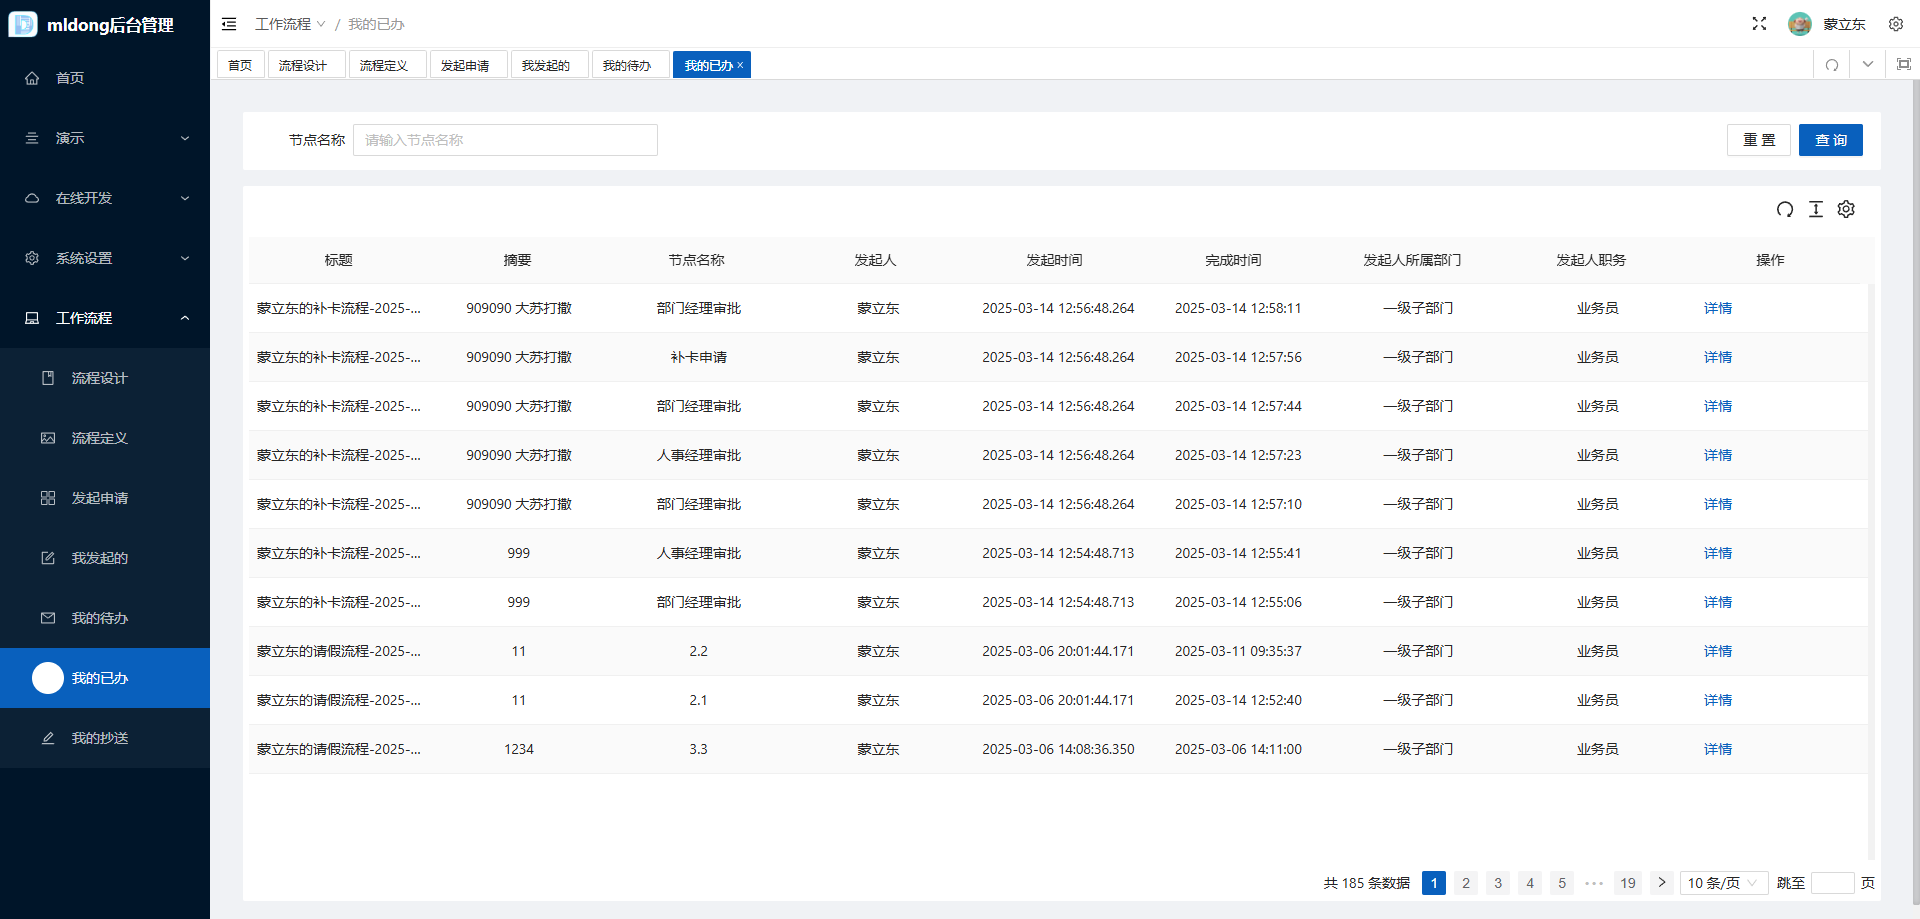Open 我的抄送 in the sidebar
This screenshot has width=1920, height=919.
coord(105,738)
